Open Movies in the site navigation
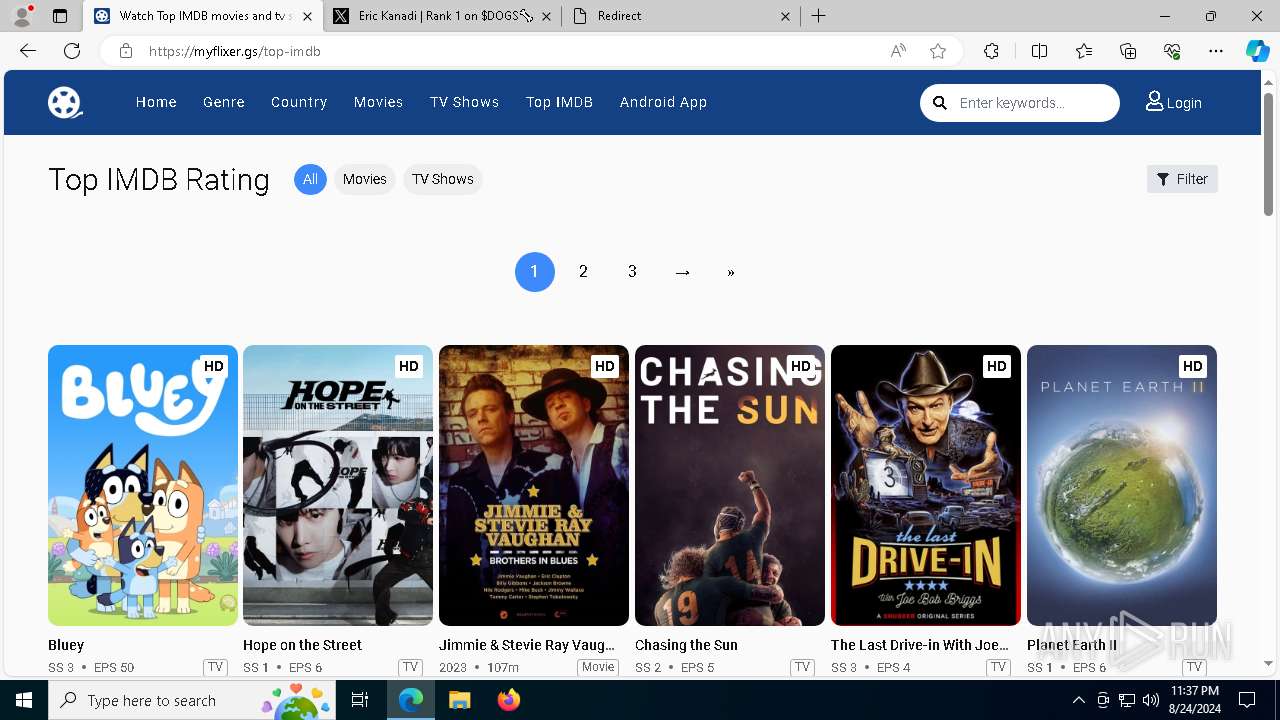This screenshot has width=1280, height=720. [378, 102]
